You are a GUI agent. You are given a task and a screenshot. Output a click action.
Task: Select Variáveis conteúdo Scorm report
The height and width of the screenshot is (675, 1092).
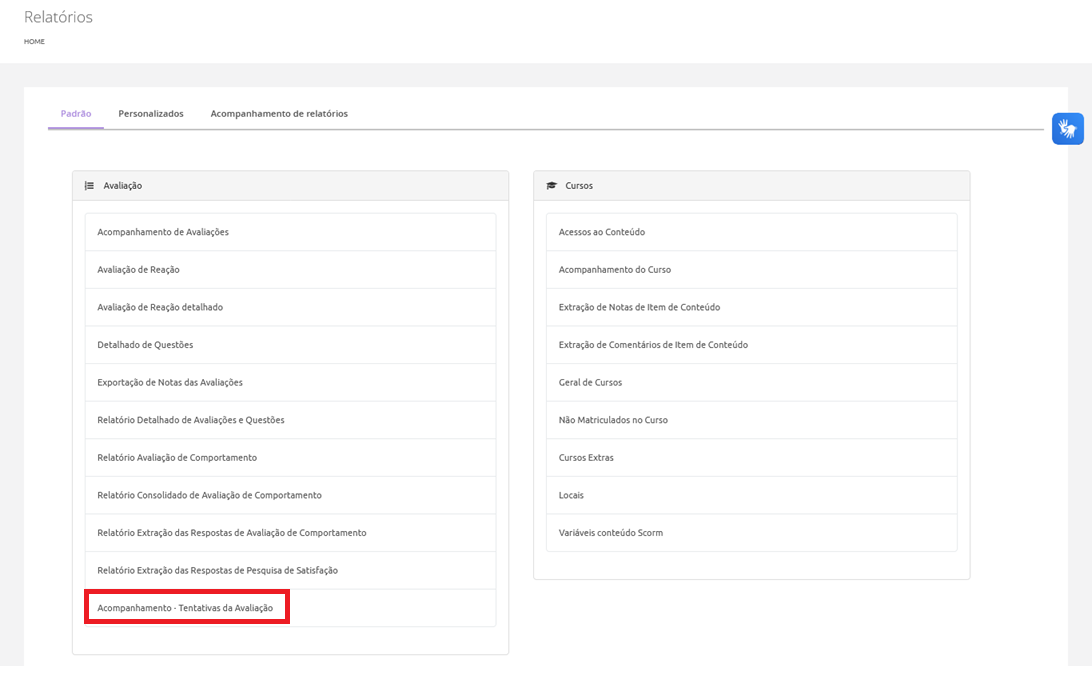(x=751, y=533)
